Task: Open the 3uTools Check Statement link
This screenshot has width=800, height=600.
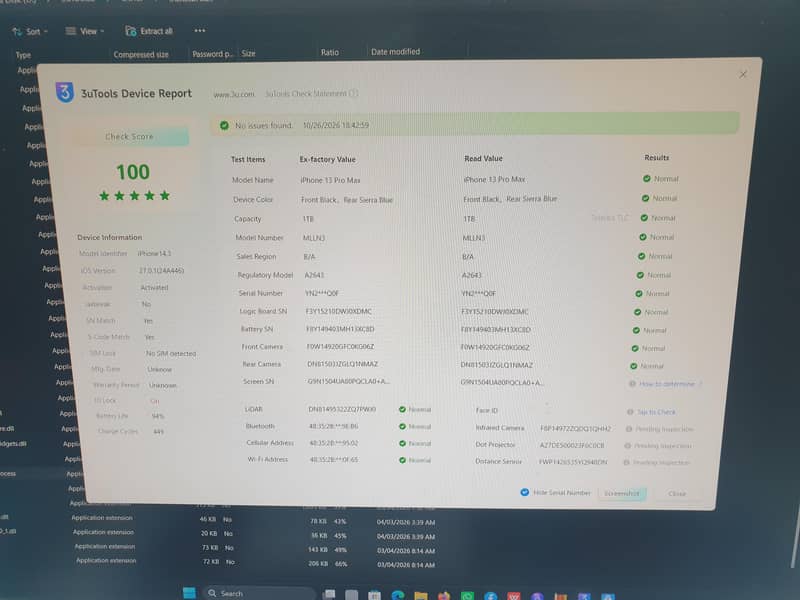Action: [306, 94]
